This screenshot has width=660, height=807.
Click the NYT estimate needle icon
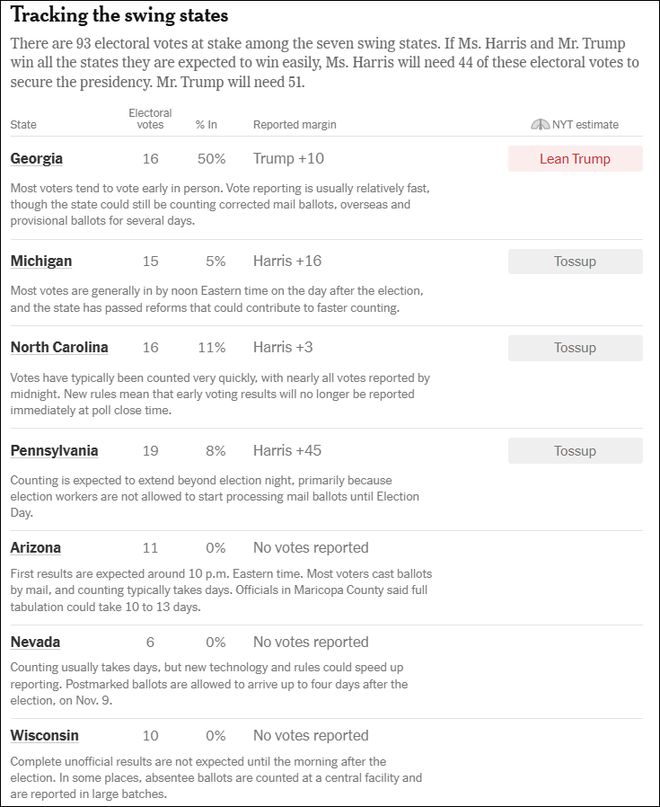click(x=540, y=125)
